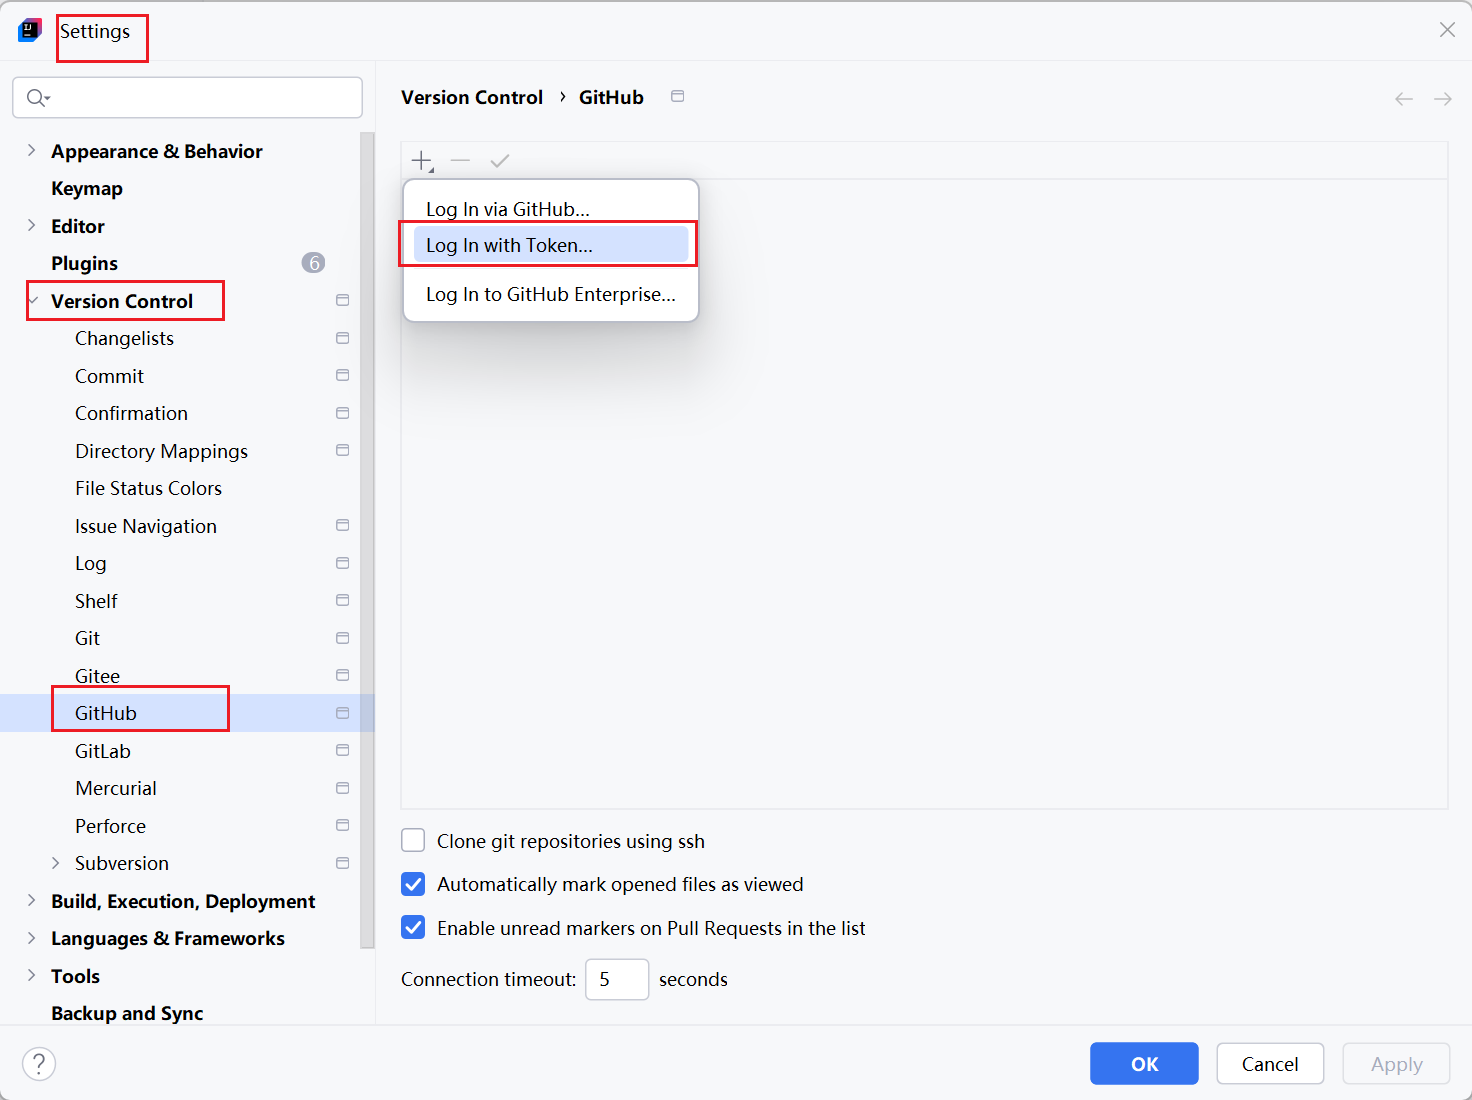Image resolution: width=1472 pixels, height=1100 pixels.
Task: Click the forward navigation arrow
Action: coord(1442,98)
